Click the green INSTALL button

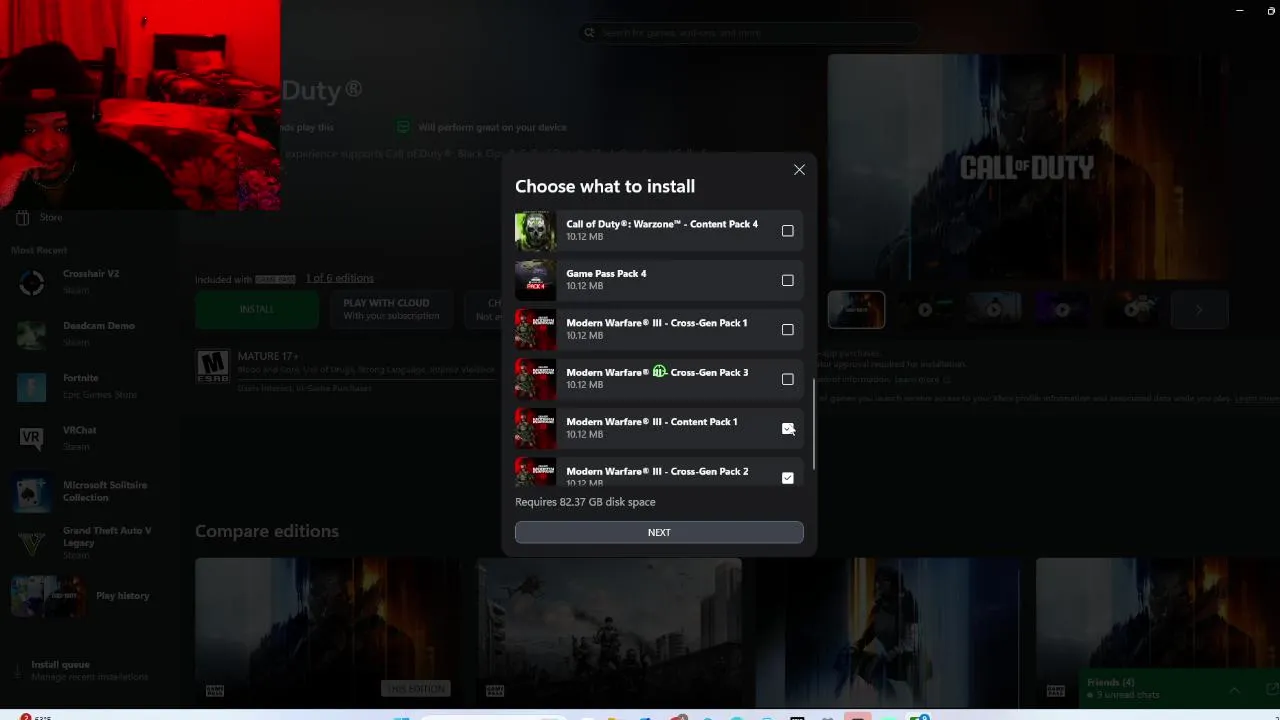[x=257, y=309]
